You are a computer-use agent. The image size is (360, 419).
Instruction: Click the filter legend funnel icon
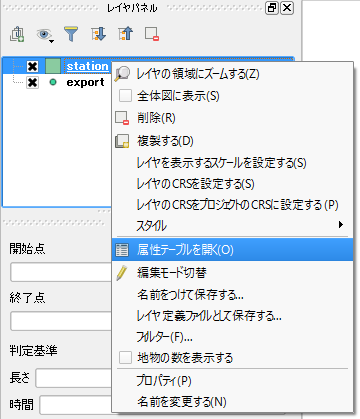pos(71,34)
